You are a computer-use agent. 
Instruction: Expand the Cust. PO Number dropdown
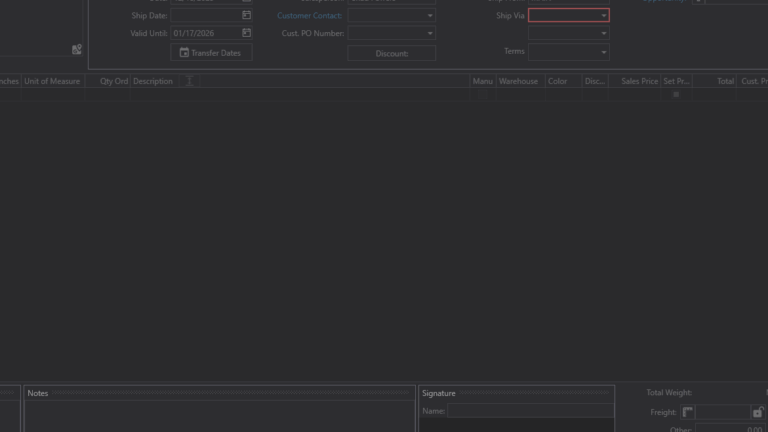pyautogui.click(x=430, y=33)
